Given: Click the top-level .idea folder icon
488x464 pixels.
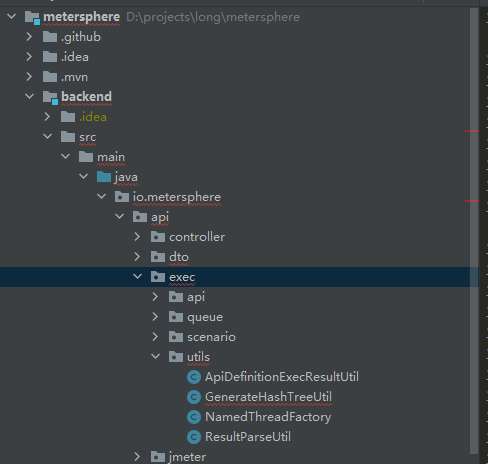Looking at the screenshot, I should [x=50, y=57].
